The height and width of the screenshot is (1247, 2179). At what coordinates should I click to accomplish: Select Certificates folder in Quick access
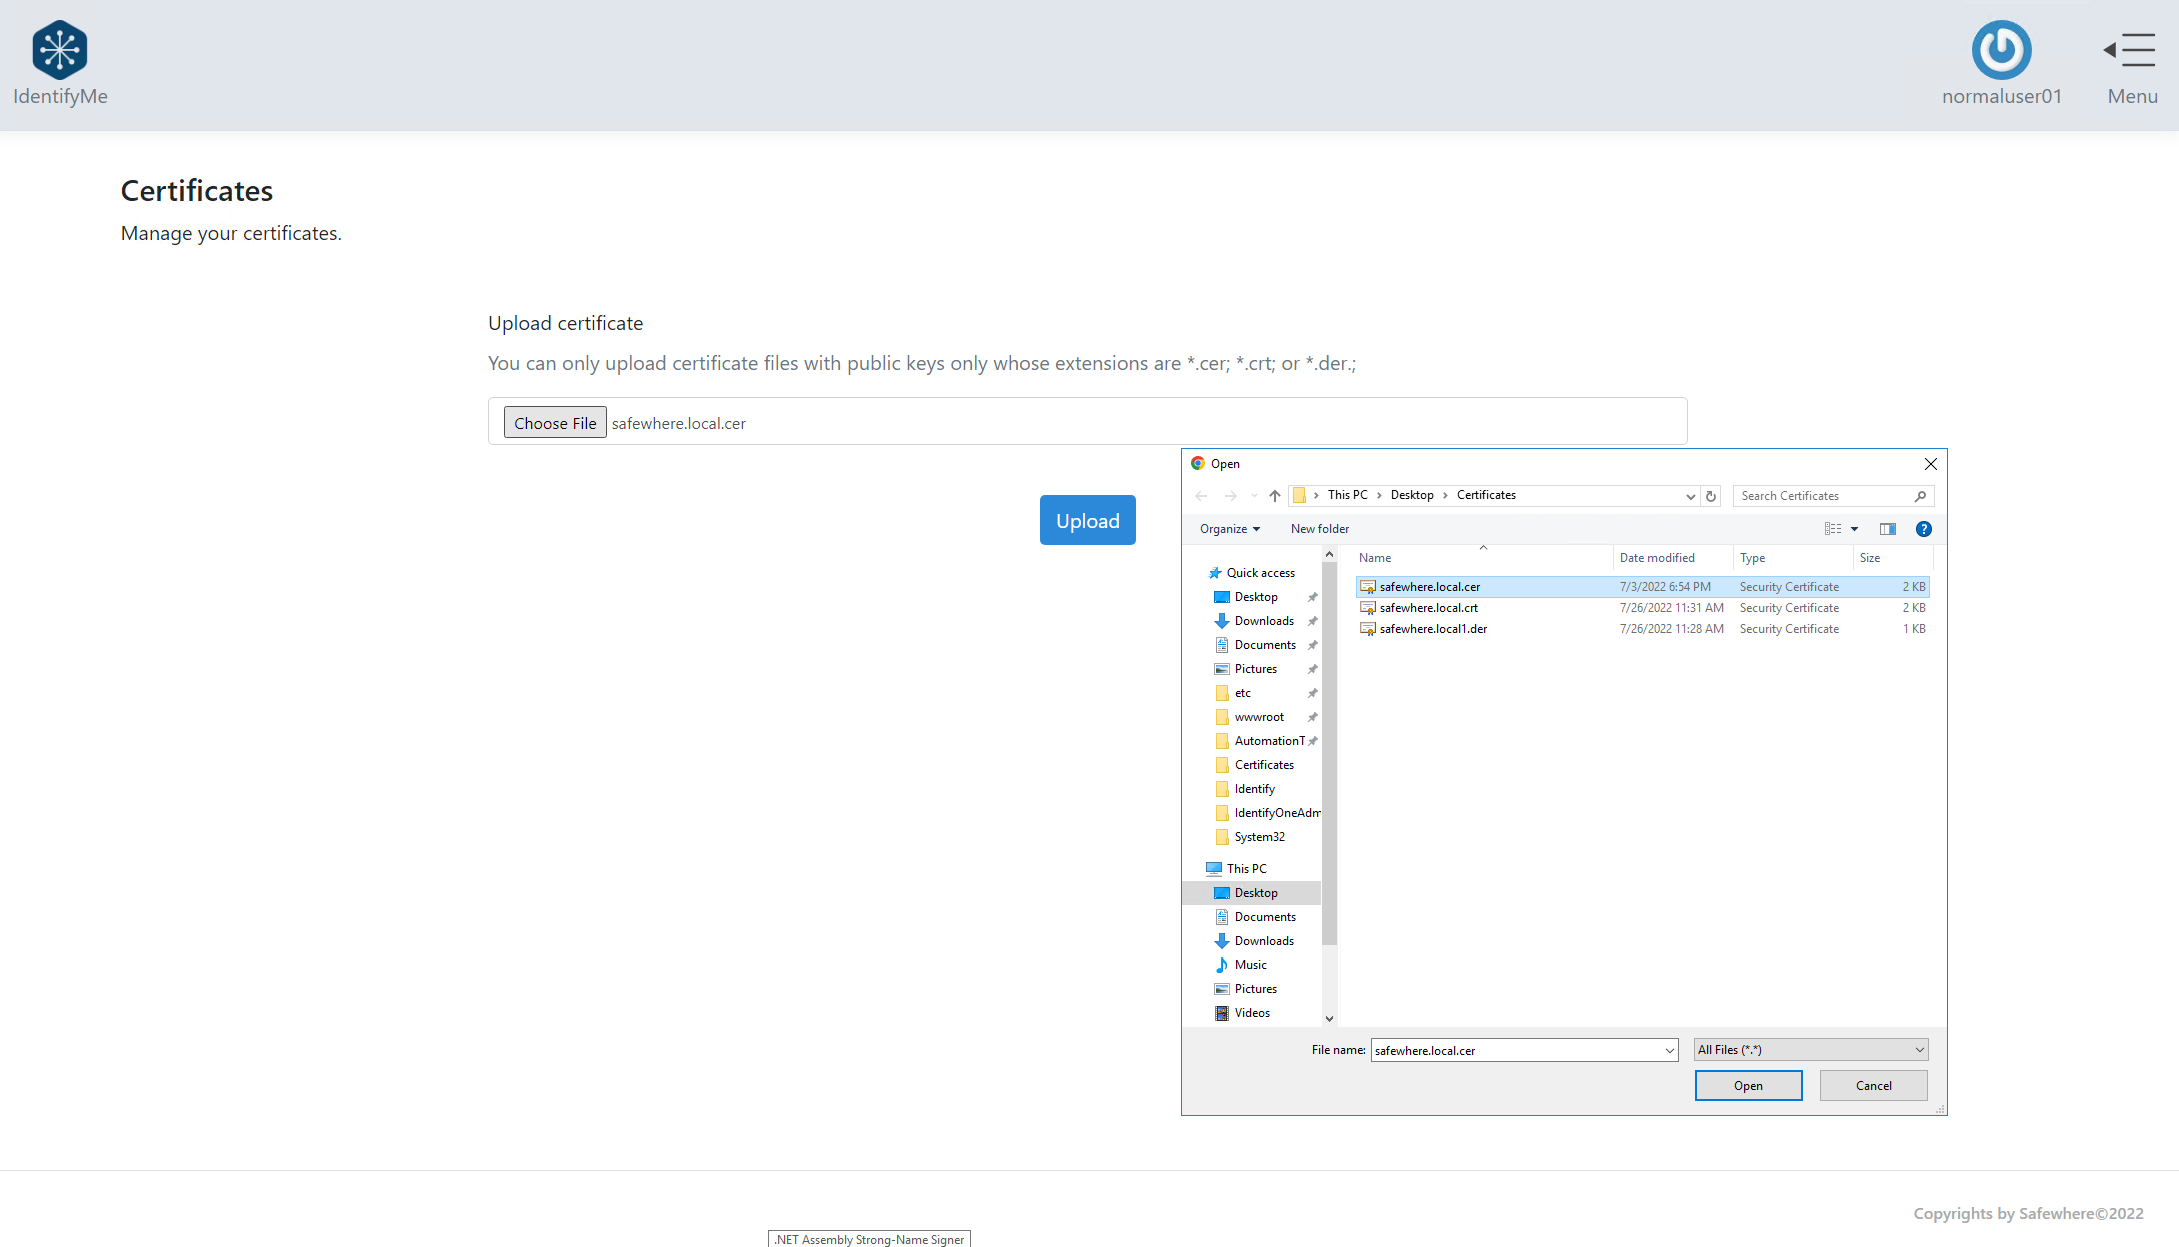[x=1263, y=765]
